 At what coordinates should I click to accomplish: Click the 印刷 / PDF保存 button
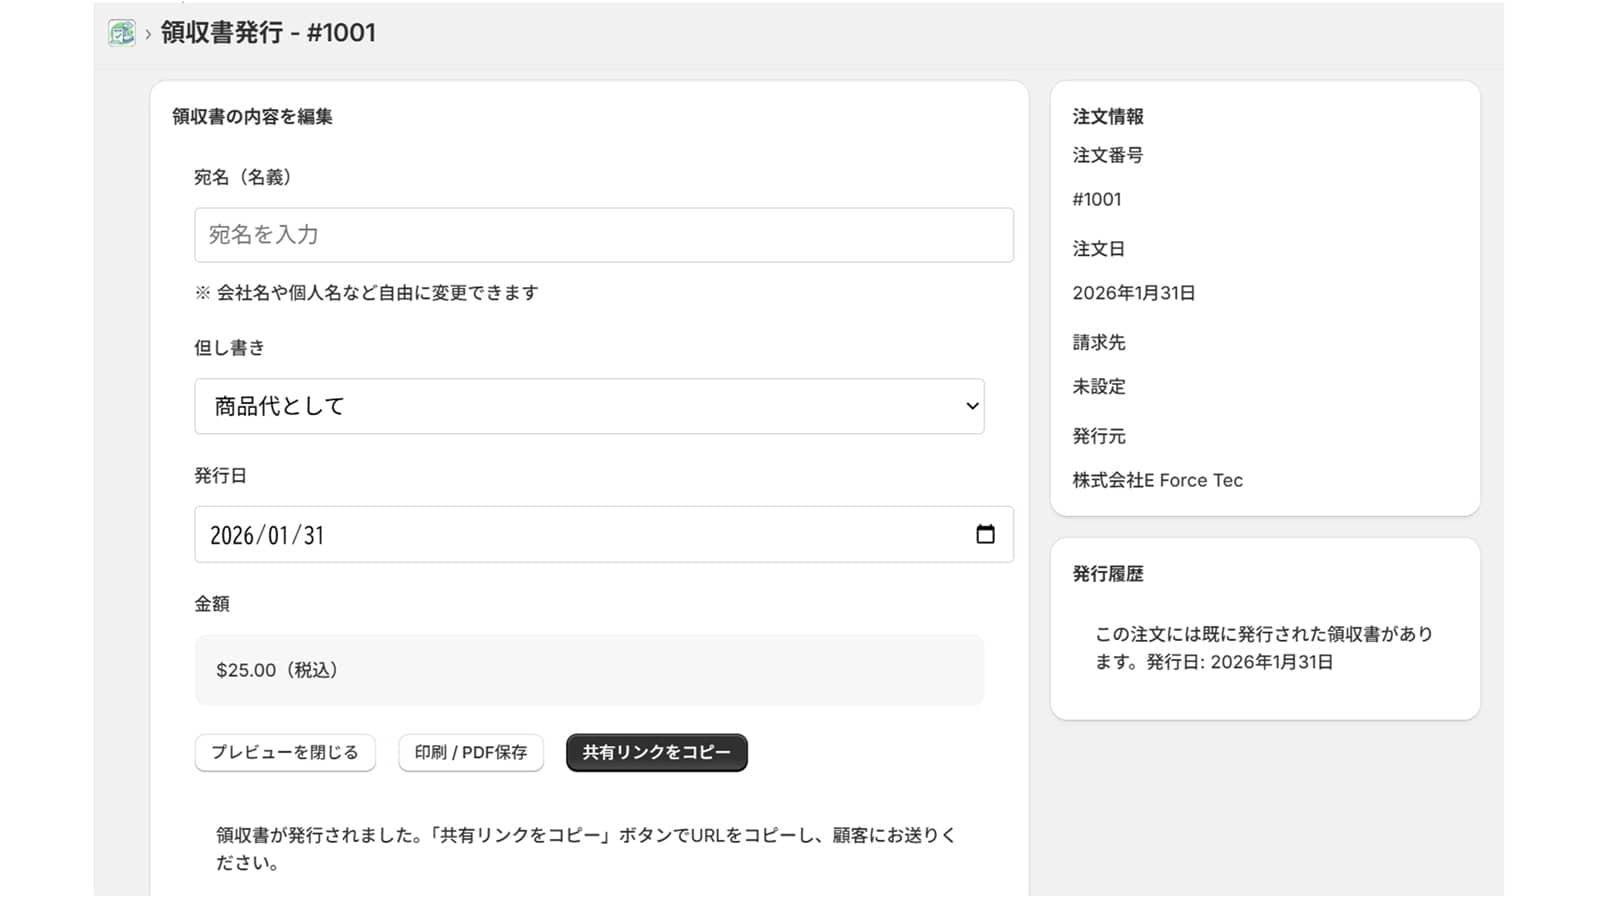point(470,753)
